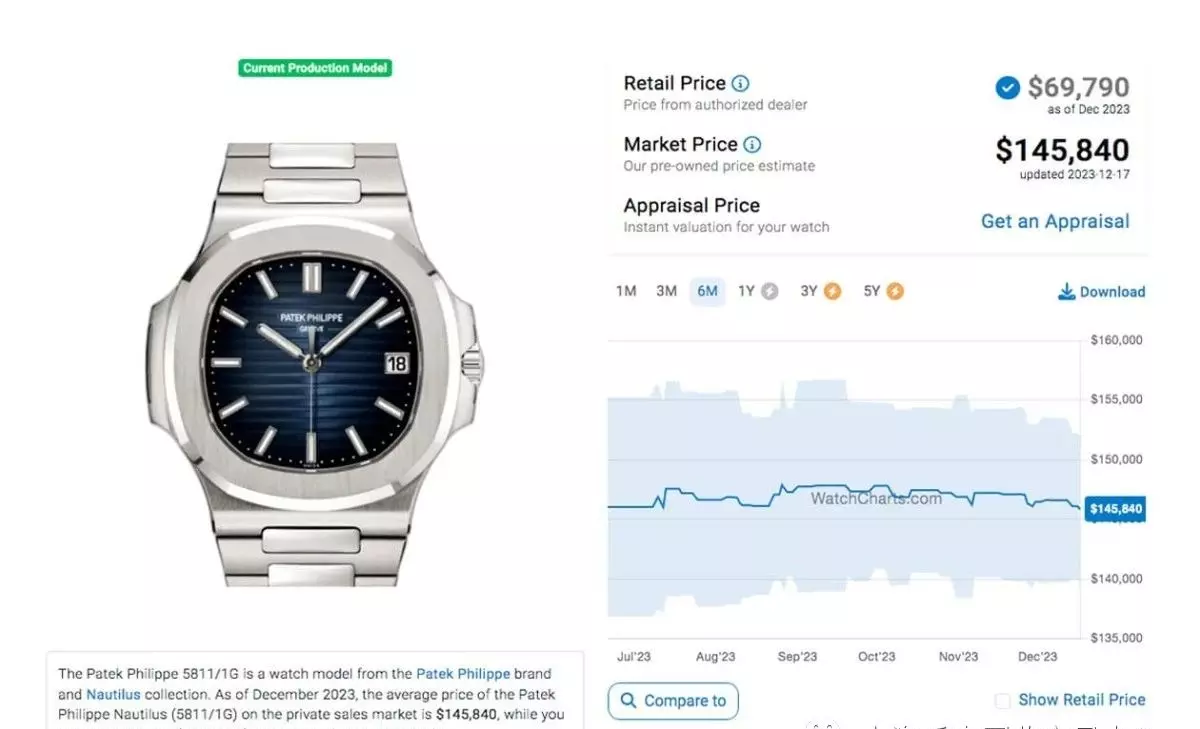Enable the Show Retail Price checkbox
Screen dimensions: 1200x729
(x=1003, y=701)
